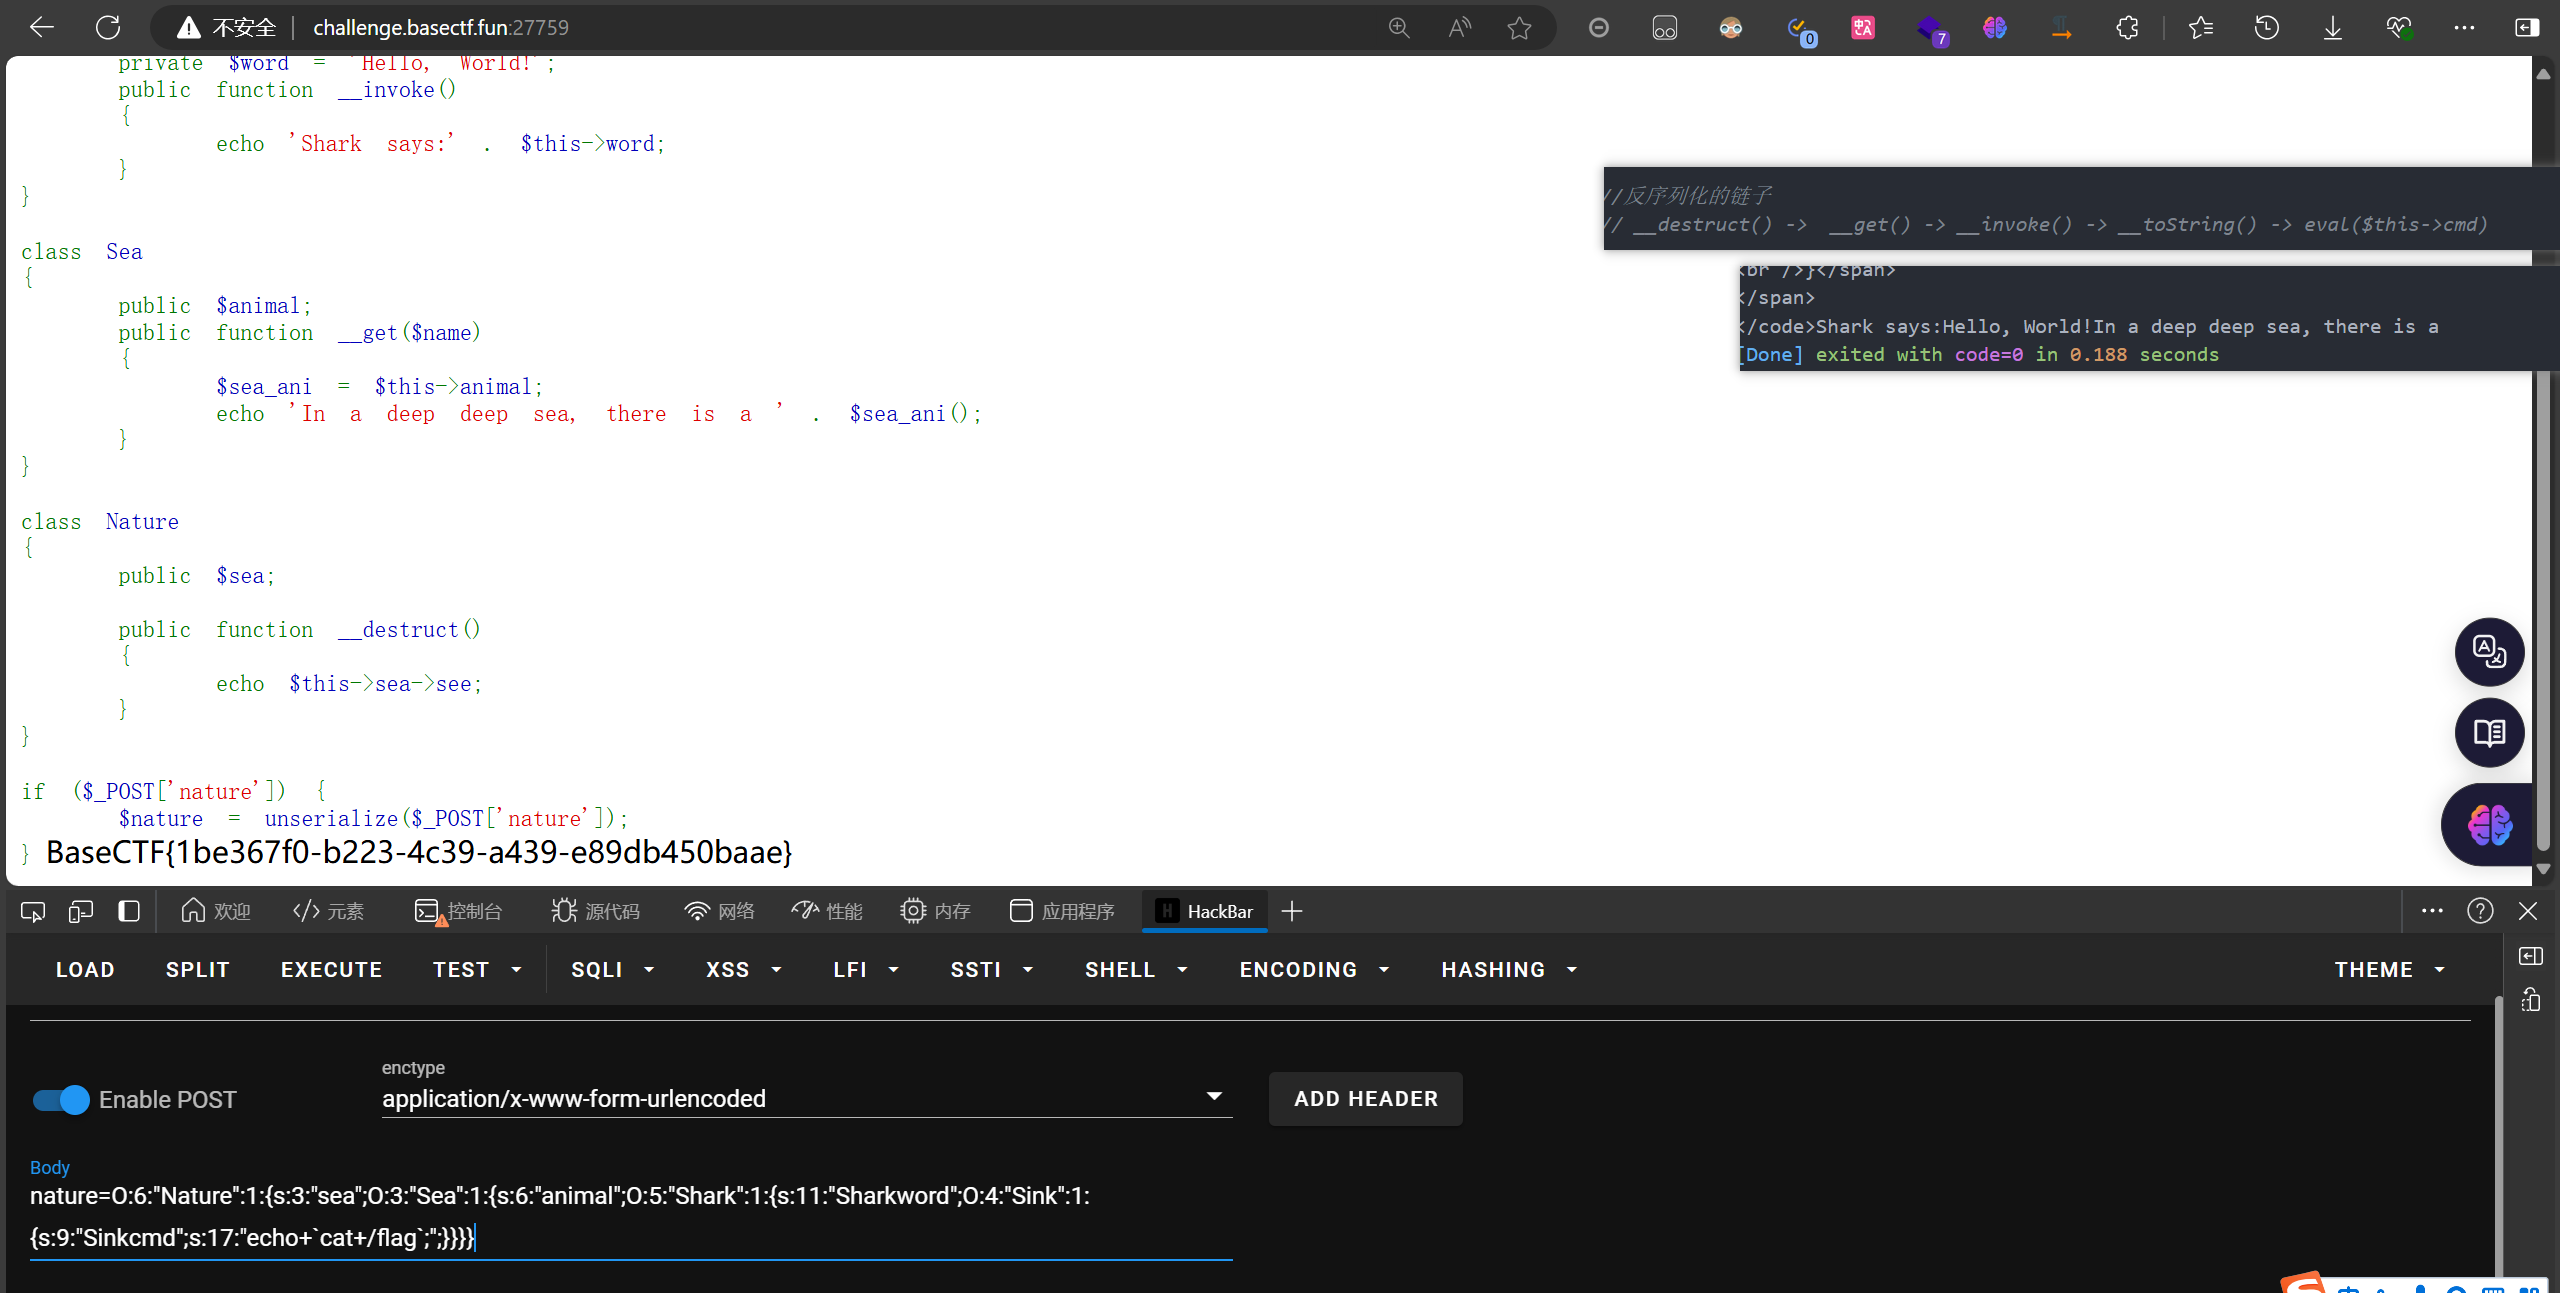Click the SPLIT button in HackBar
Screen dimensions: 2560x1293
(198, 970)
